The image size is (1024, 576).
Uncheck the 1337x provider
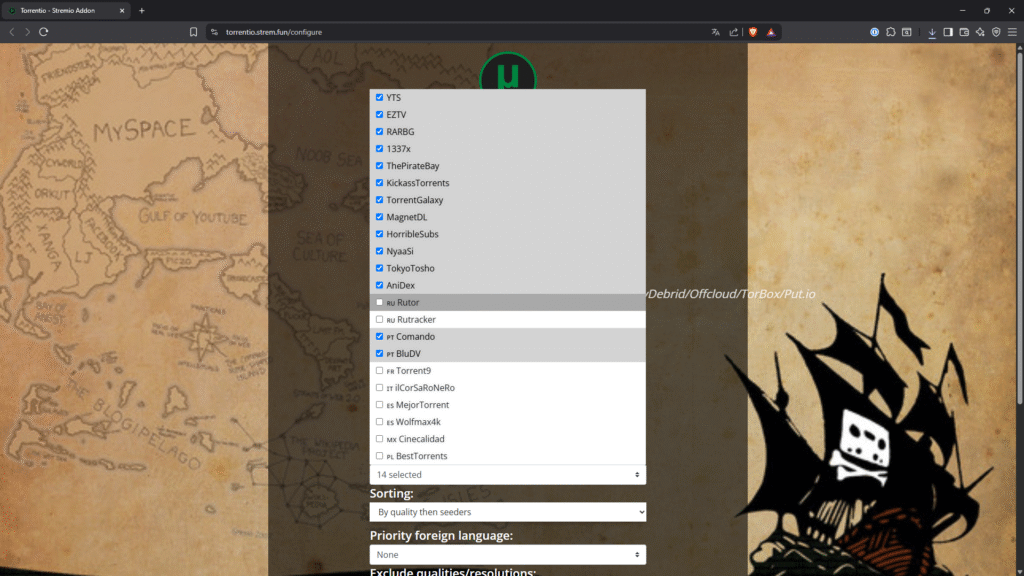click(x=379, y=148)
